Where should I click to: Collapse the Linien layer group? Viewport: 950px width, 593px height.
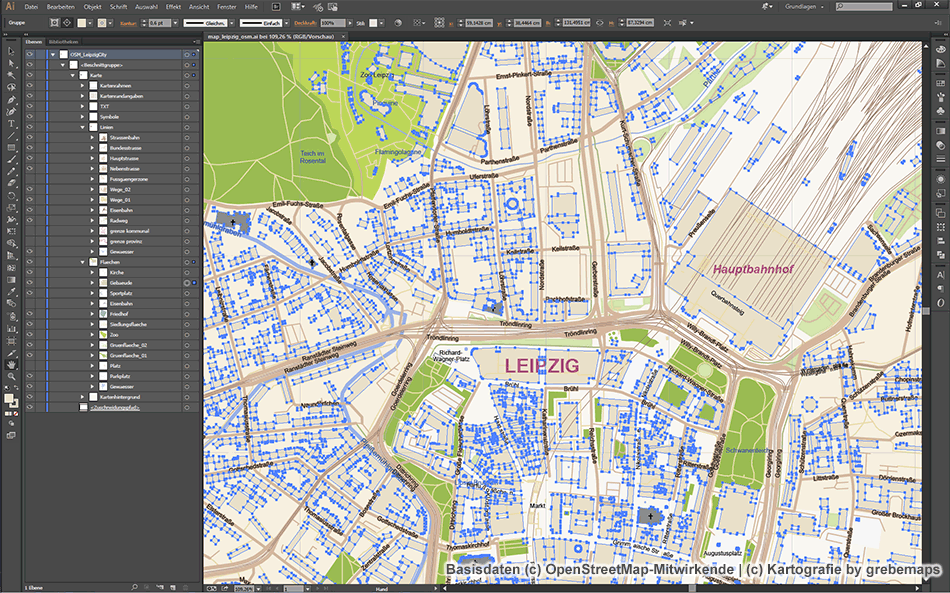(x=82, y=127)
